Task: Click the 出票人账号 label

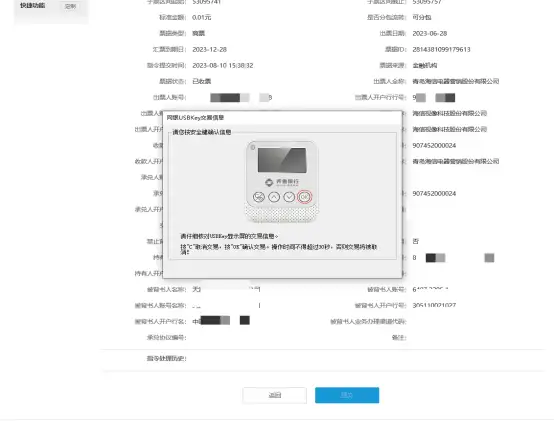Action: tap(170, 97)
